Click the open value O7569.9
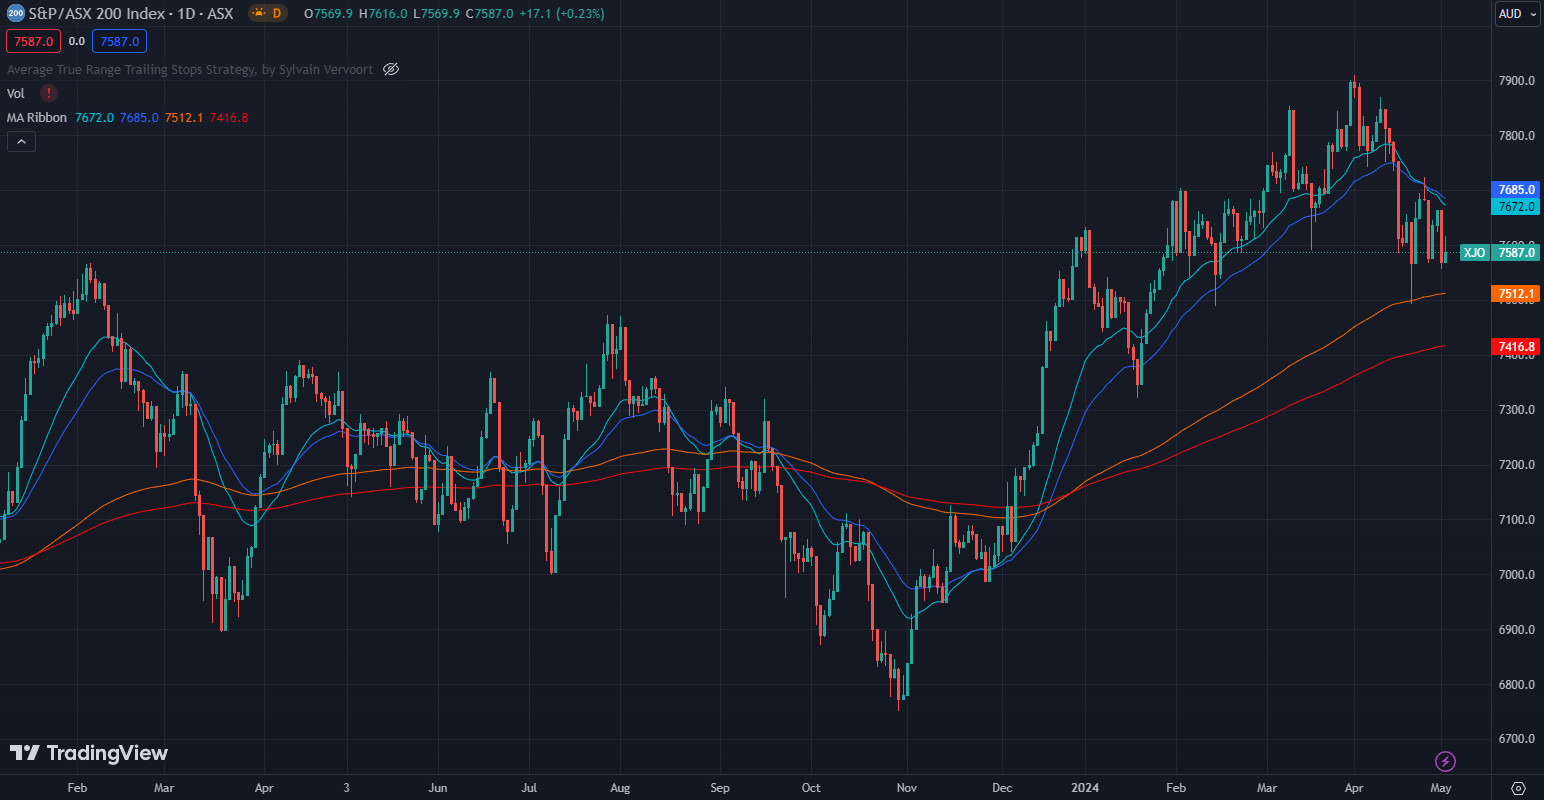 pyautogui.click(x=328, y=14)
